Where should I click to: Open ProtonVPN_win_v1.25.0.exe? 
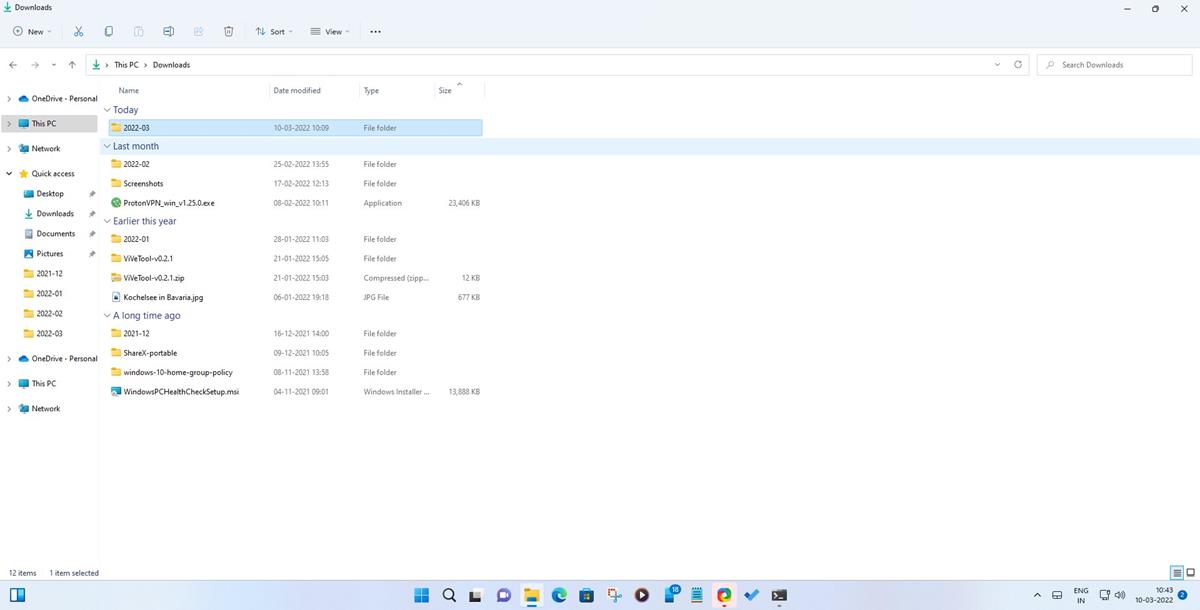tap(168, 203)
